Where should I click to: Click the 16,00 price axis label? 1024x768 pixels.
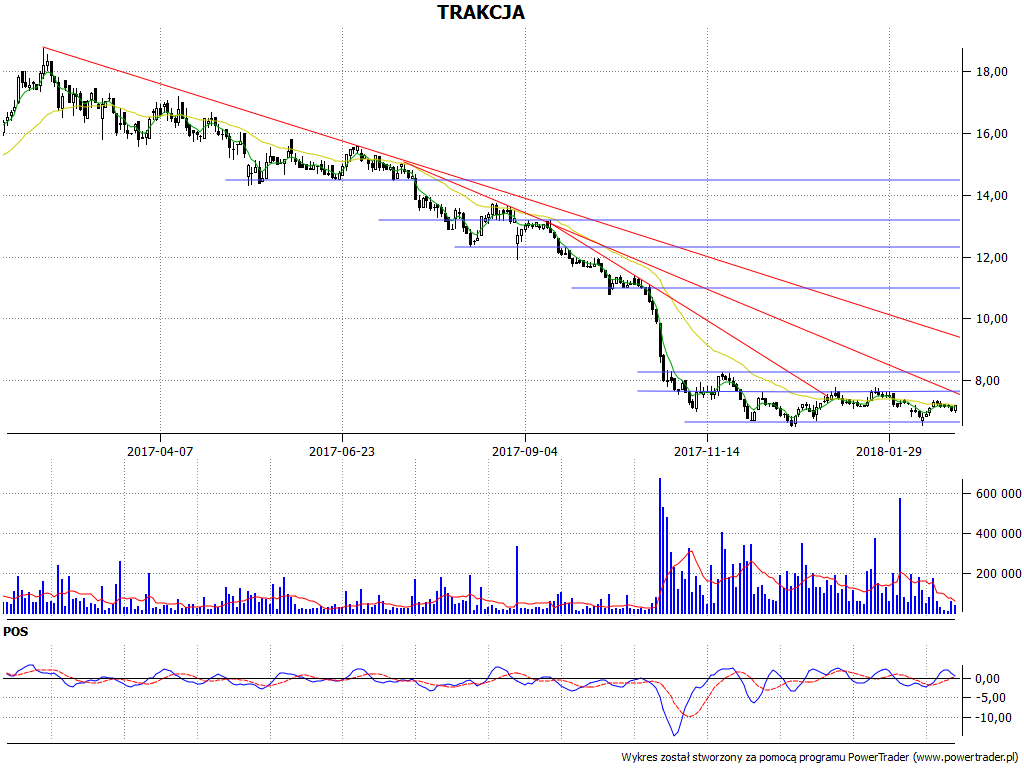click(x=991, y=134)
